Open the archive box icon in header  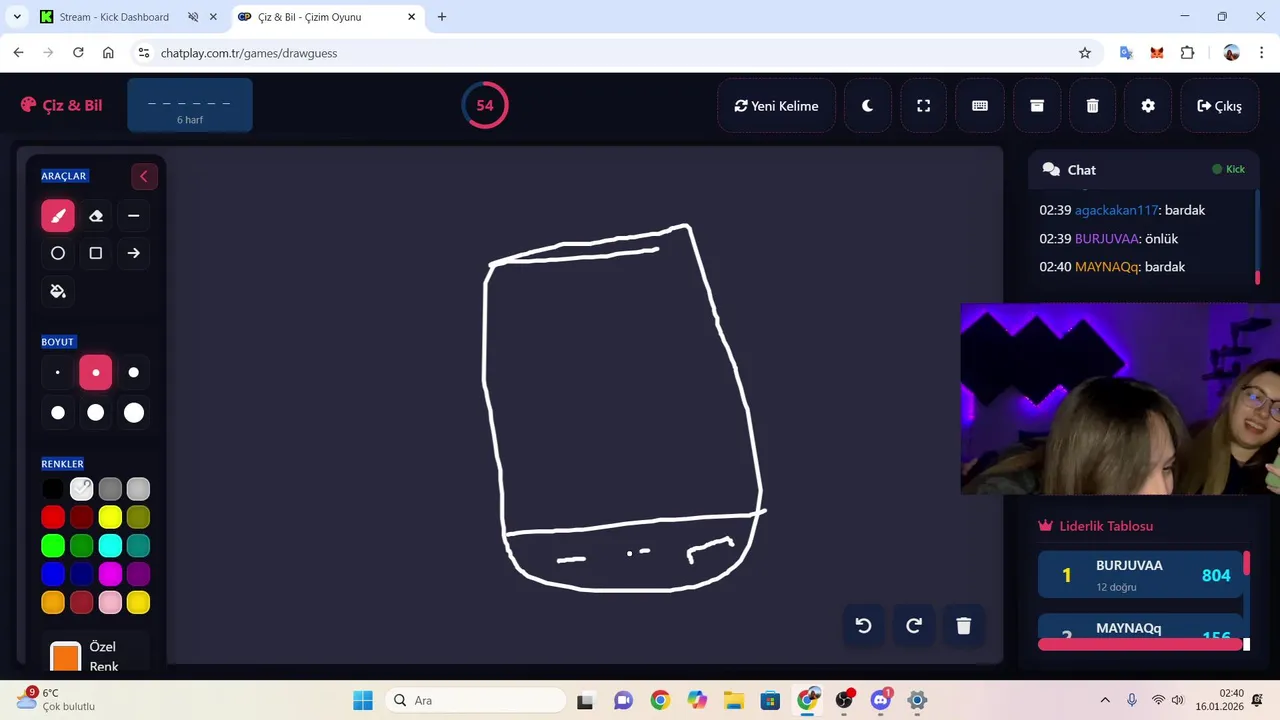[1037, 106]
